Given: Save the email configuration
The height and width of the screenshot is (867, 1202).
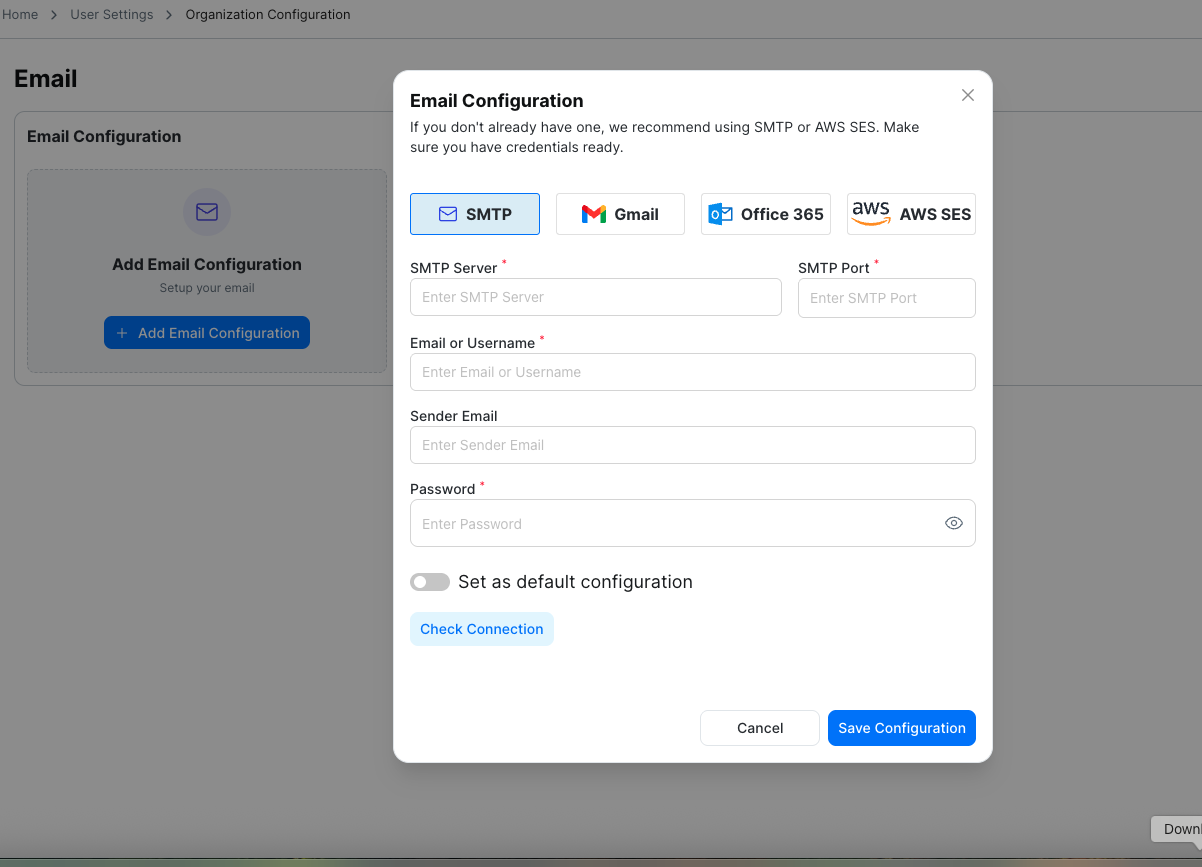Looking at the screenshot, I should (x=901, y=727).
